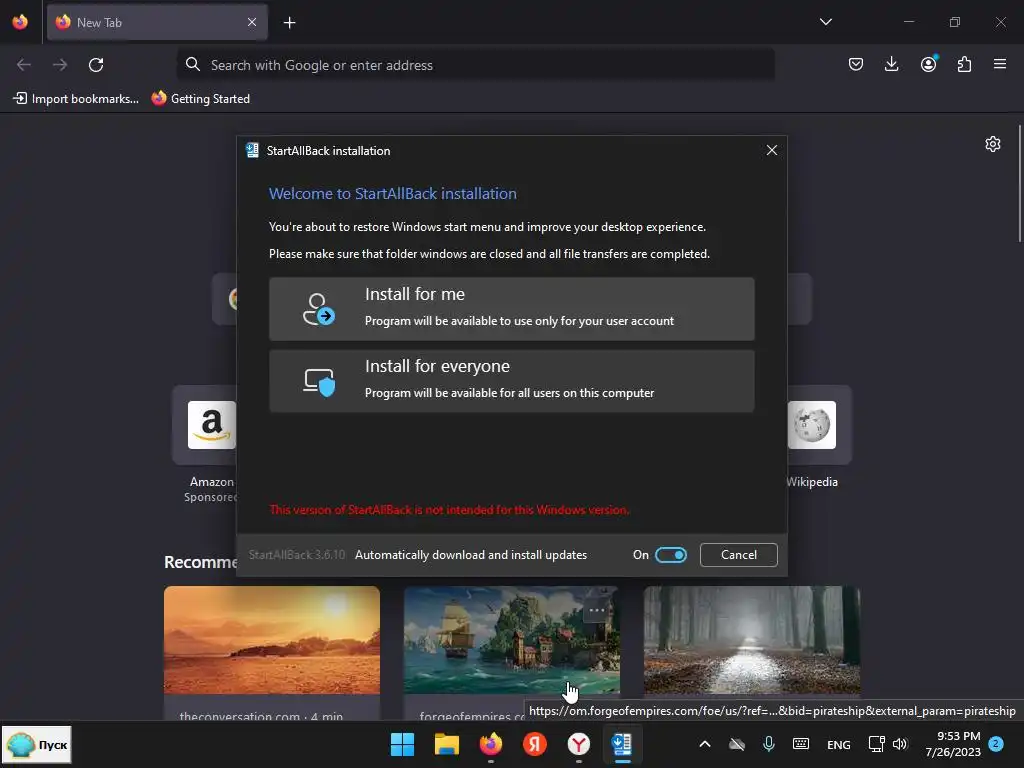Screen dimensions: 1024x768
Task: Close the New Tab tab
Action: 252,22
